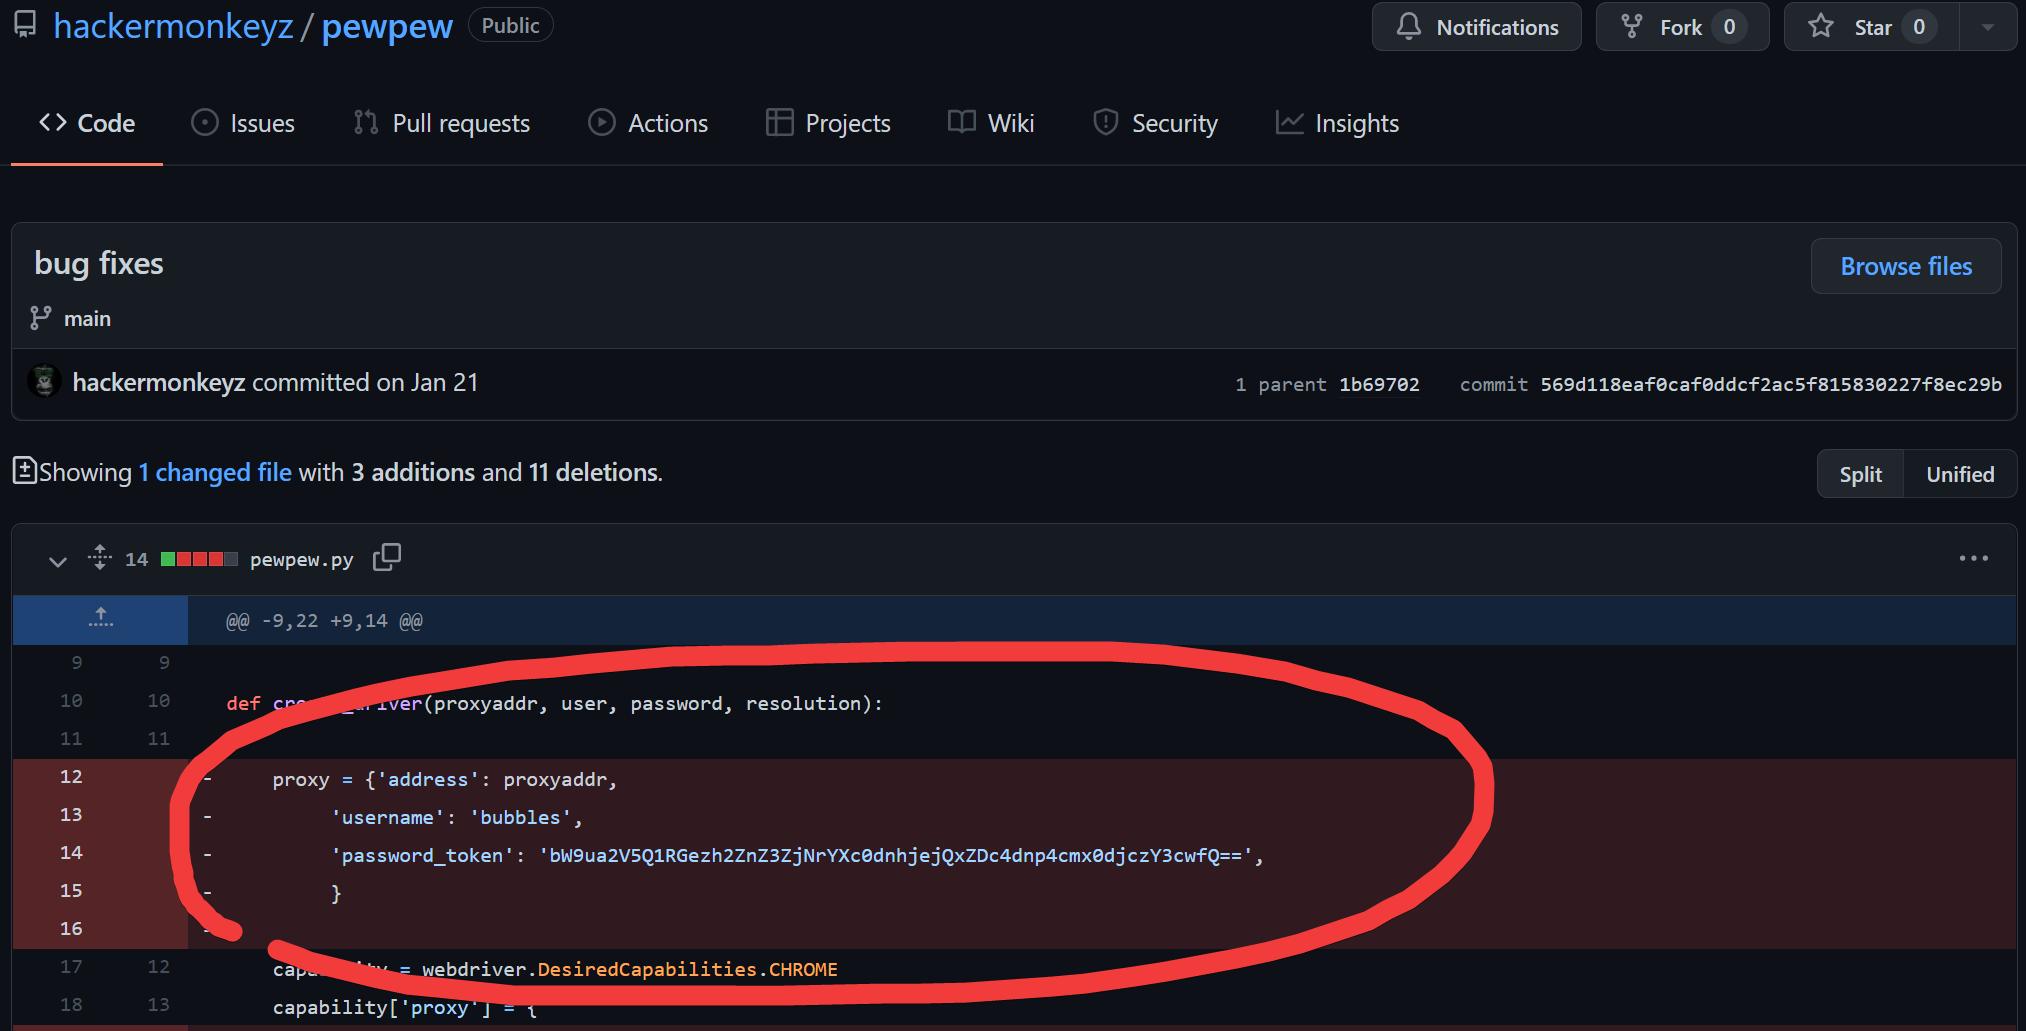Switch diff view to Split
Screen dimensions: 2026x1031
1860,474
